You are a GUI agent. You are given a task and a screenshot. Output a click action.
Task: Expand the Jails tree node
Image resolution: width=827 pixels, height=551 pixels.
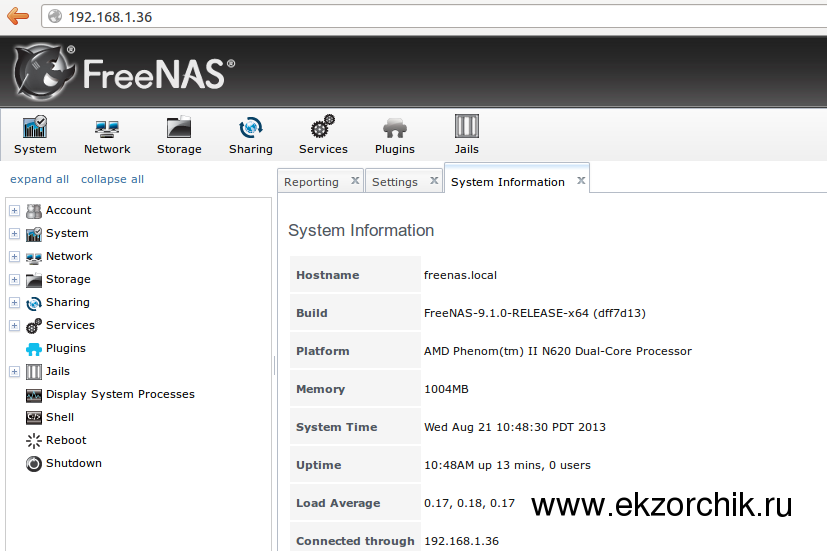click(x=14, y=372)
